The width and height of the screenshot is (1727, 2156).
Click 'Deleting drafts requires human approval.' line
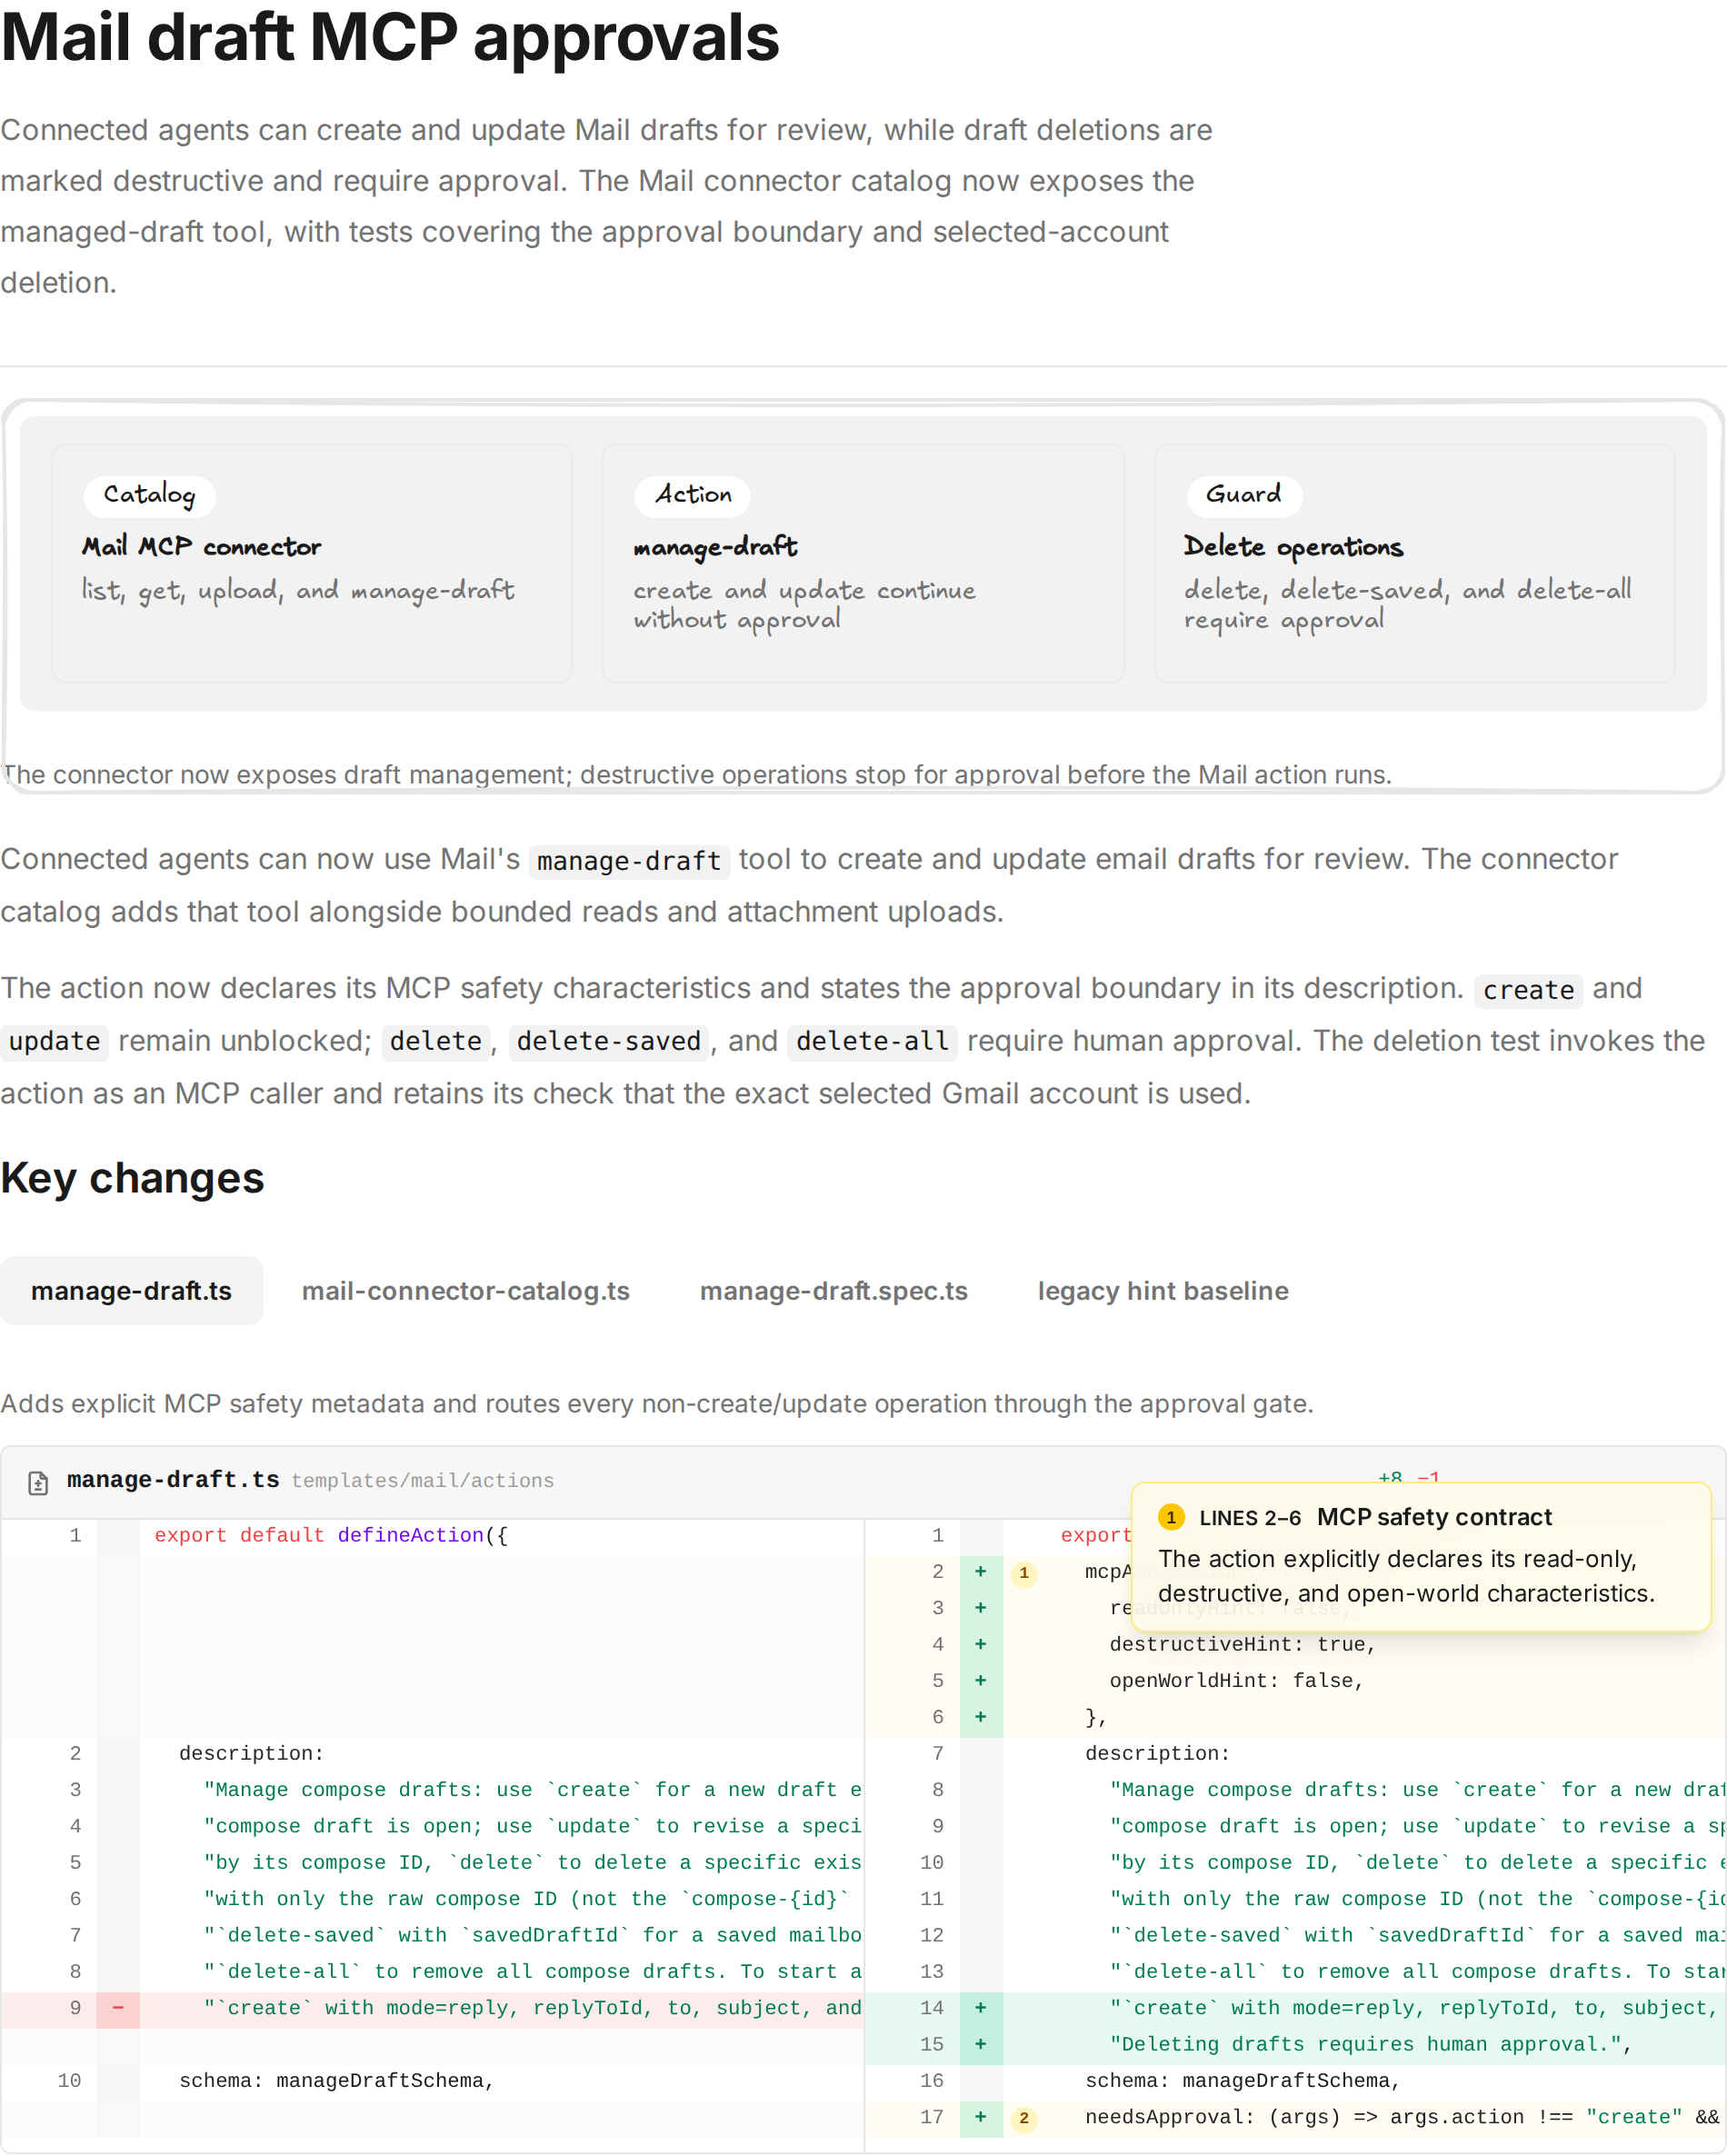click(x=1371, y=2045)
